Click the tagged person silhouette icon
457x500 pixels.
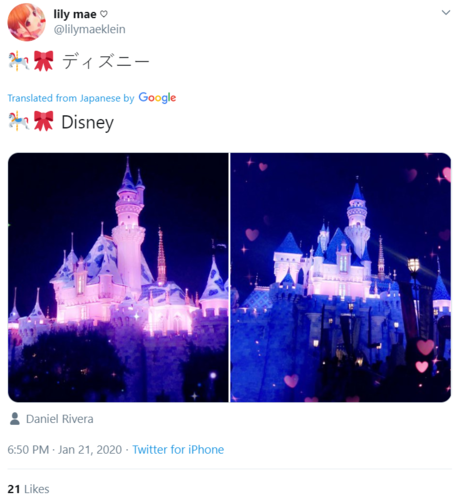click(x=15, y=419)
